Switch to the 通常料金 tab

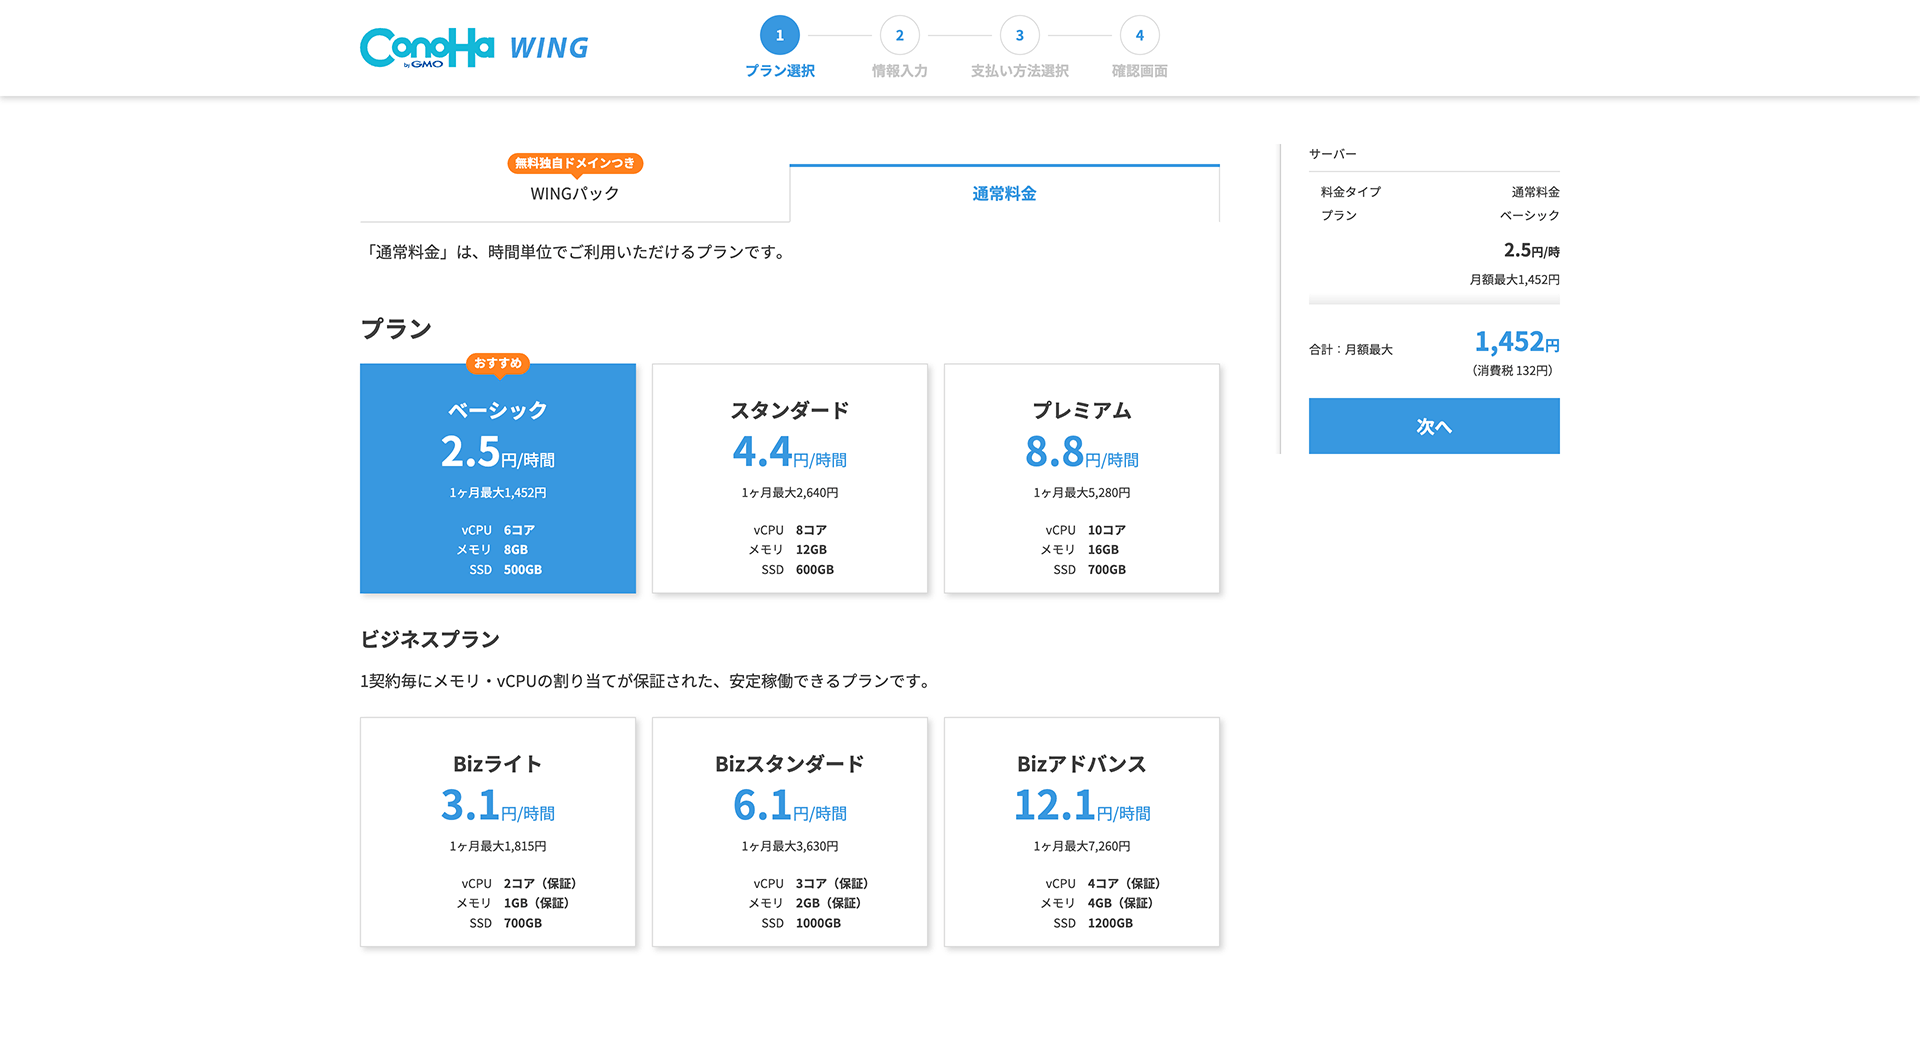1004,193
